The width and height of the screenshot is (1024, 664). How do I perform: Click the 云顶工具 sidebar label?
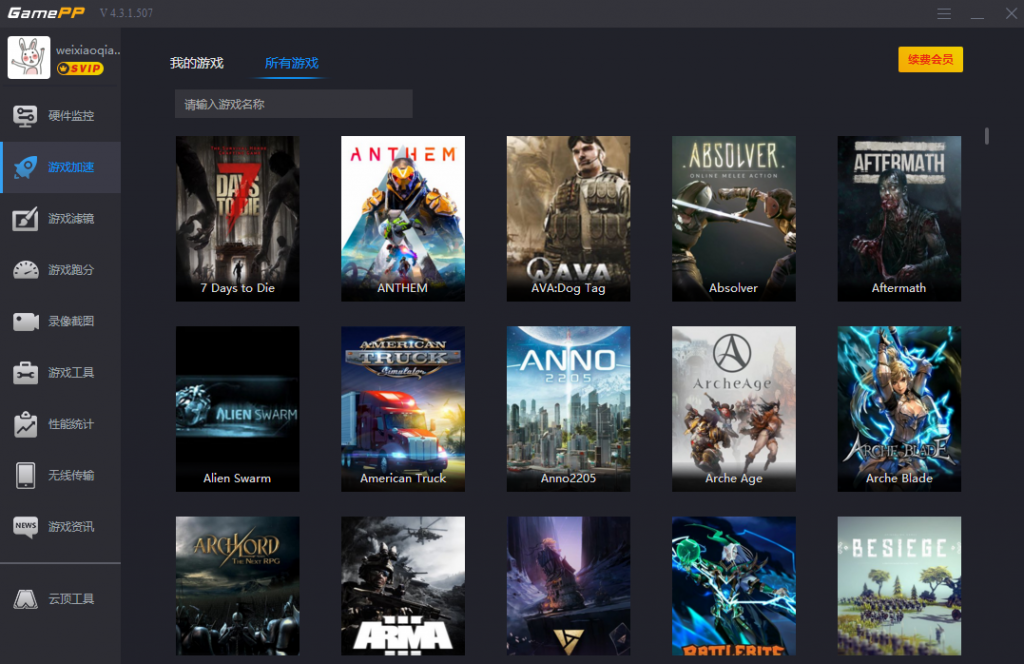tap(71, 599)
